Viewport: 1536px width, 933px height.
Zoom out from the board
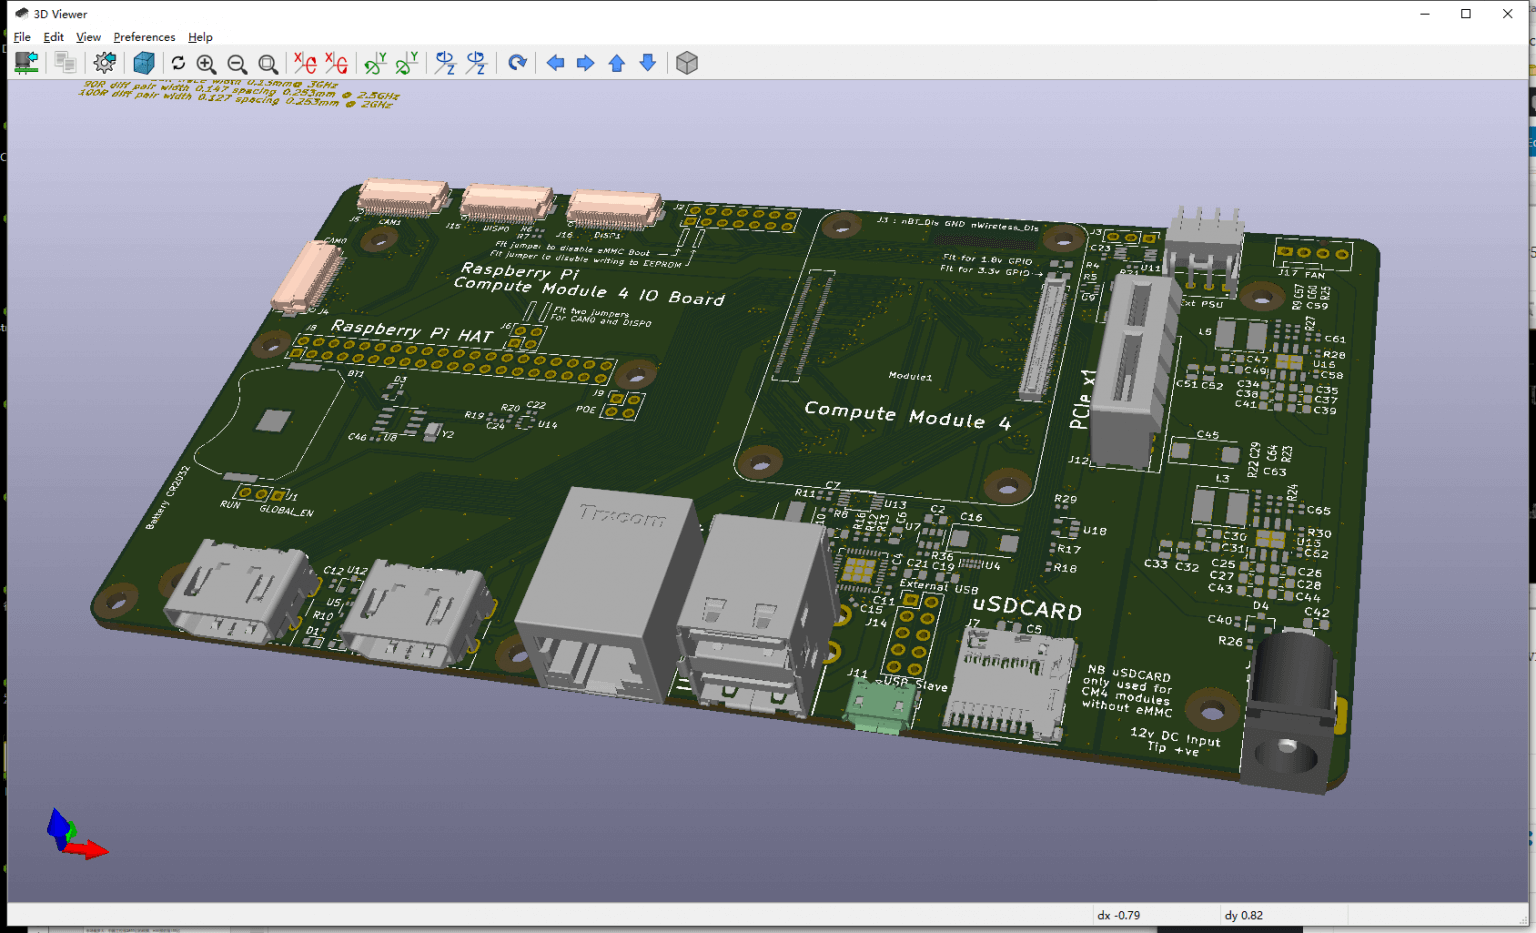click(x=237, y=62)
